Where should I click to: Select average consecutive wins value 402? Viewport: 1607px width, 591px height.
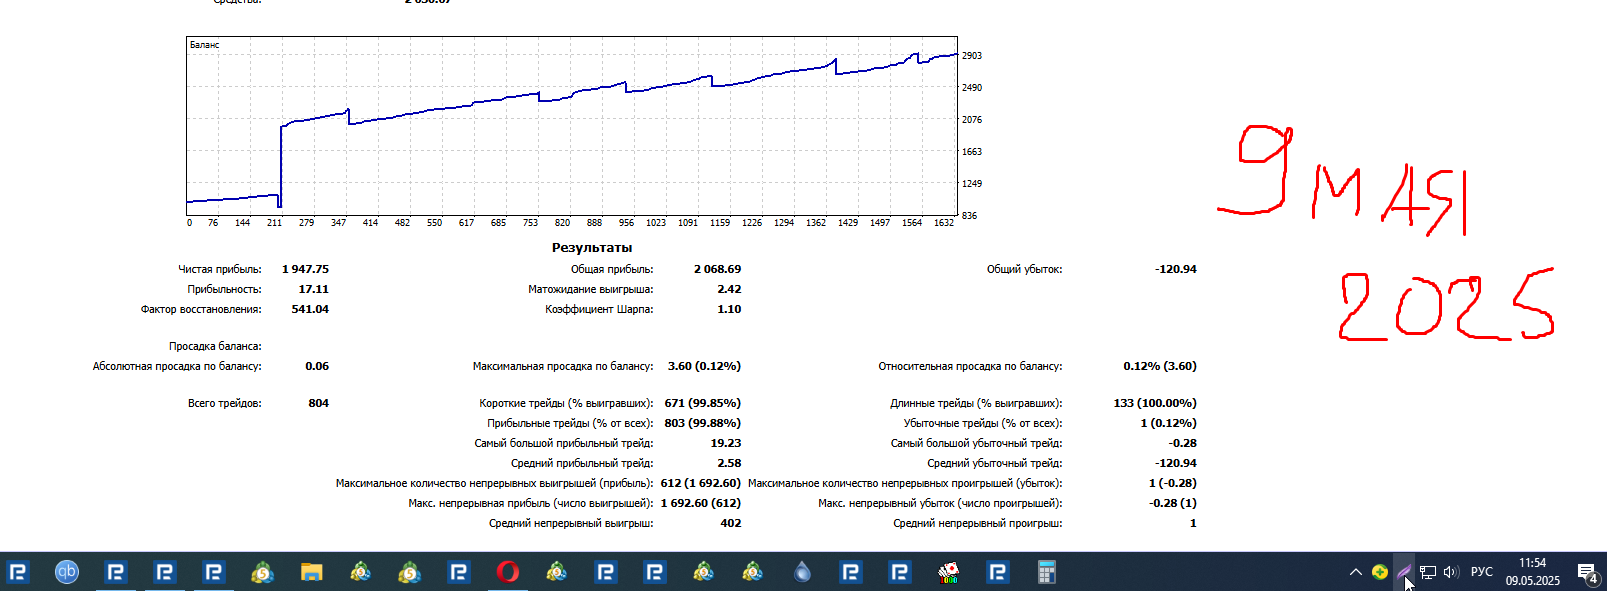[x=731, y=523]
